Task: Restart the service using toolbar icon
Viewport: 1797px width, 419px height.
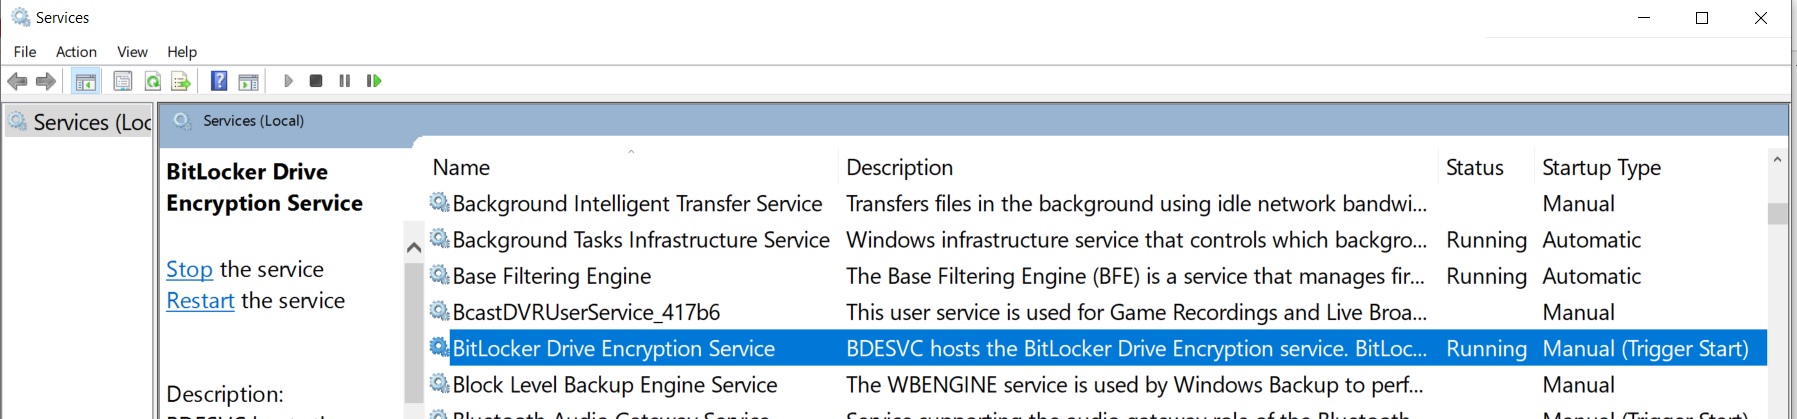Action: click(374, 81)
